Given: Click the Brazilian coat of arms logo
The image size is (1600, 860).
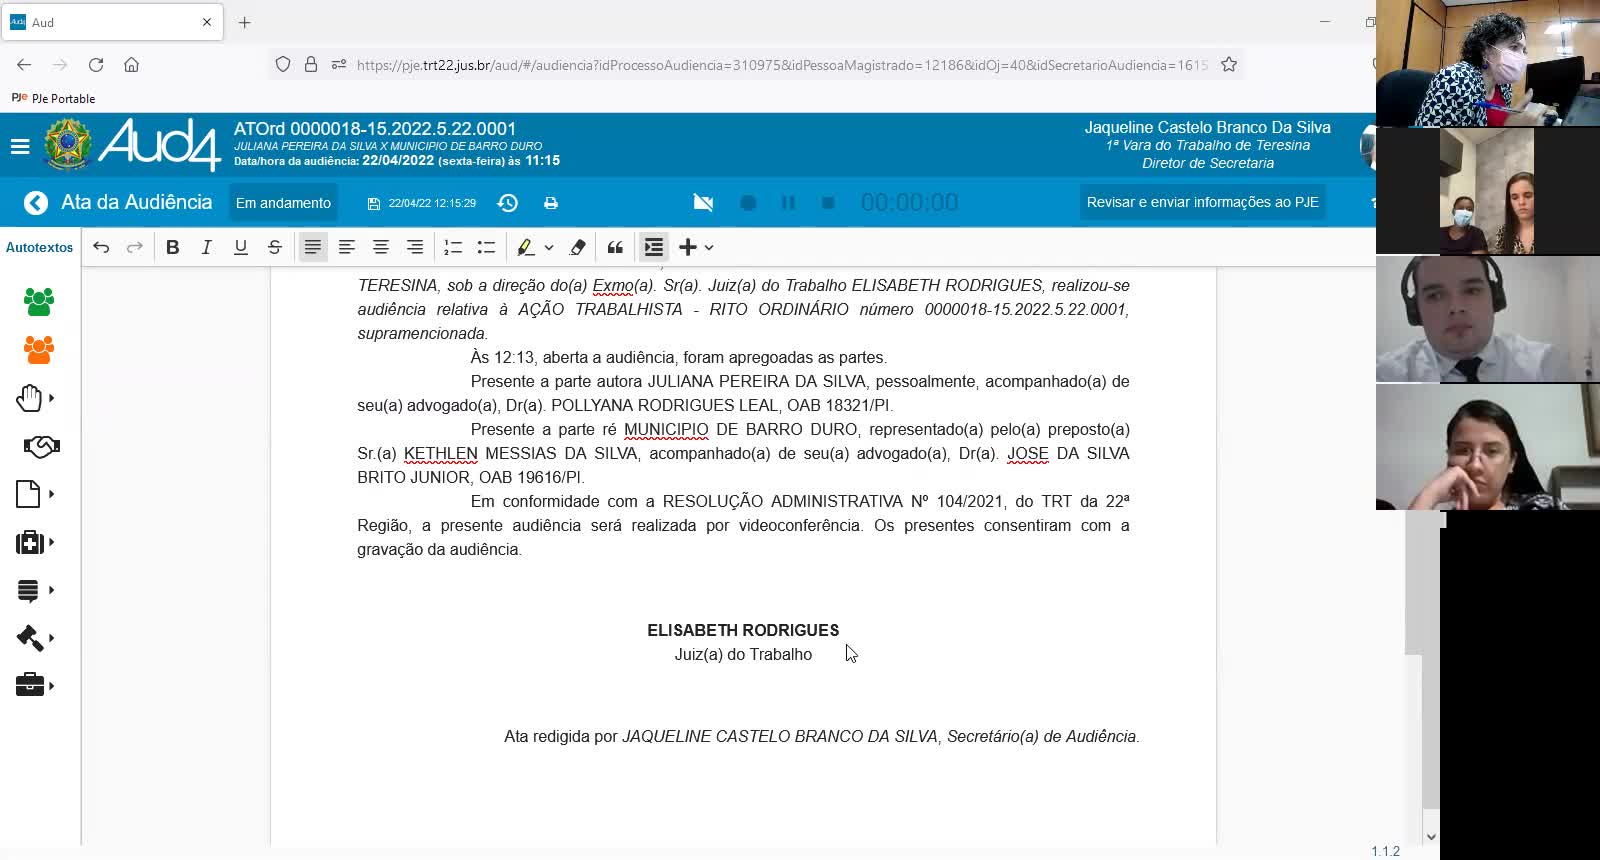Looking at the screenshot, I should (68, 145).
